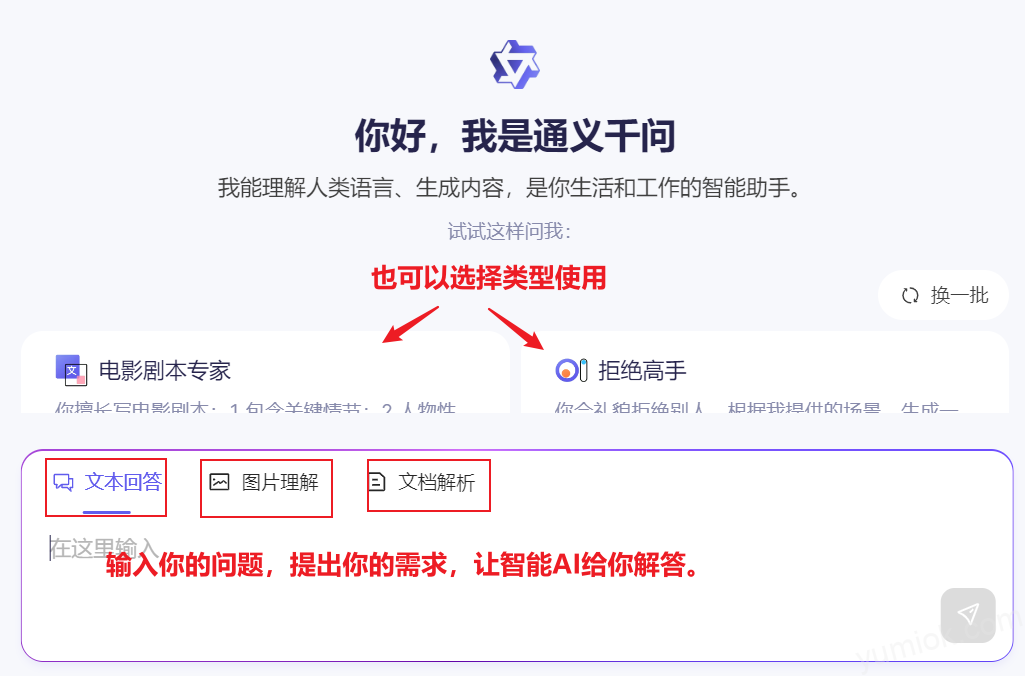The height and width of the screenshot is (676, 1025).
Task: Switch to the 图片理解 tab
Action: [264, 482]
